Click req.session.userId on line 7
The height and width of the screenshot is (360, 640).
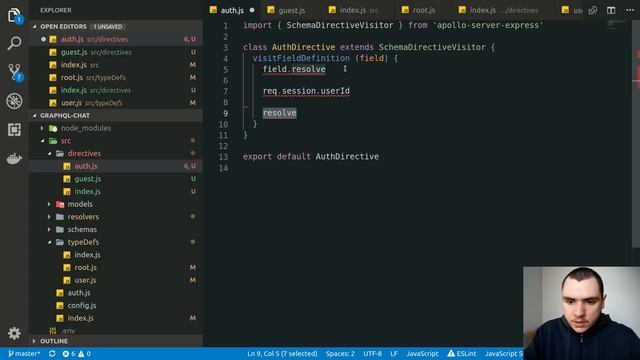[306, 91]
